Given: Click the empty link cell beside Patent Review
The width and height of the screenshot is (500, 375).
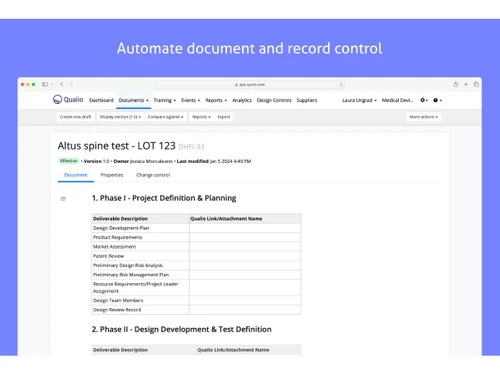Looking at the screenshot, I should [245, 256].
